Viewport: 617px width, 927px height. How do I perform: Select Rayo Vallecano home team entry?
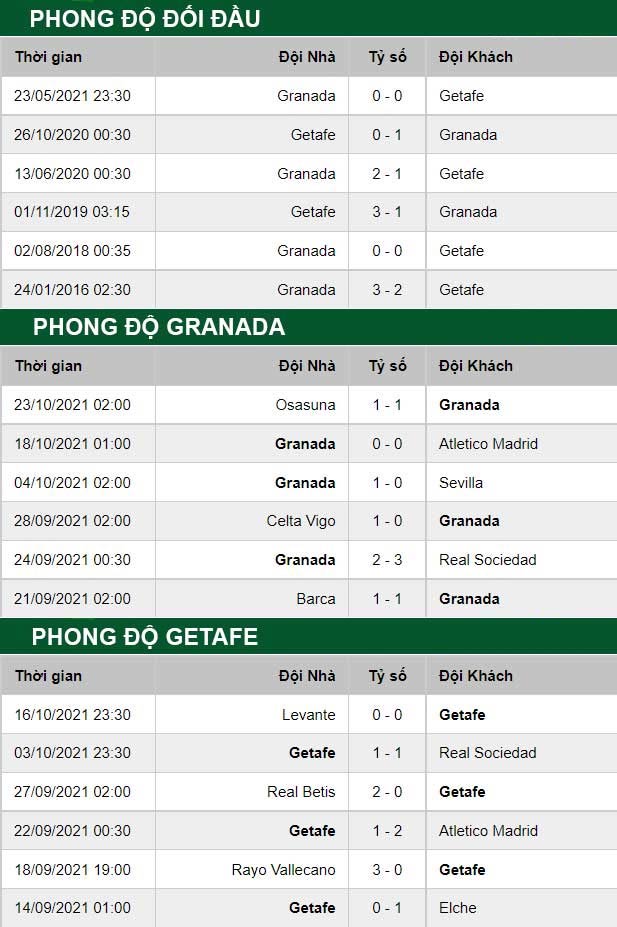coord(284,870)
